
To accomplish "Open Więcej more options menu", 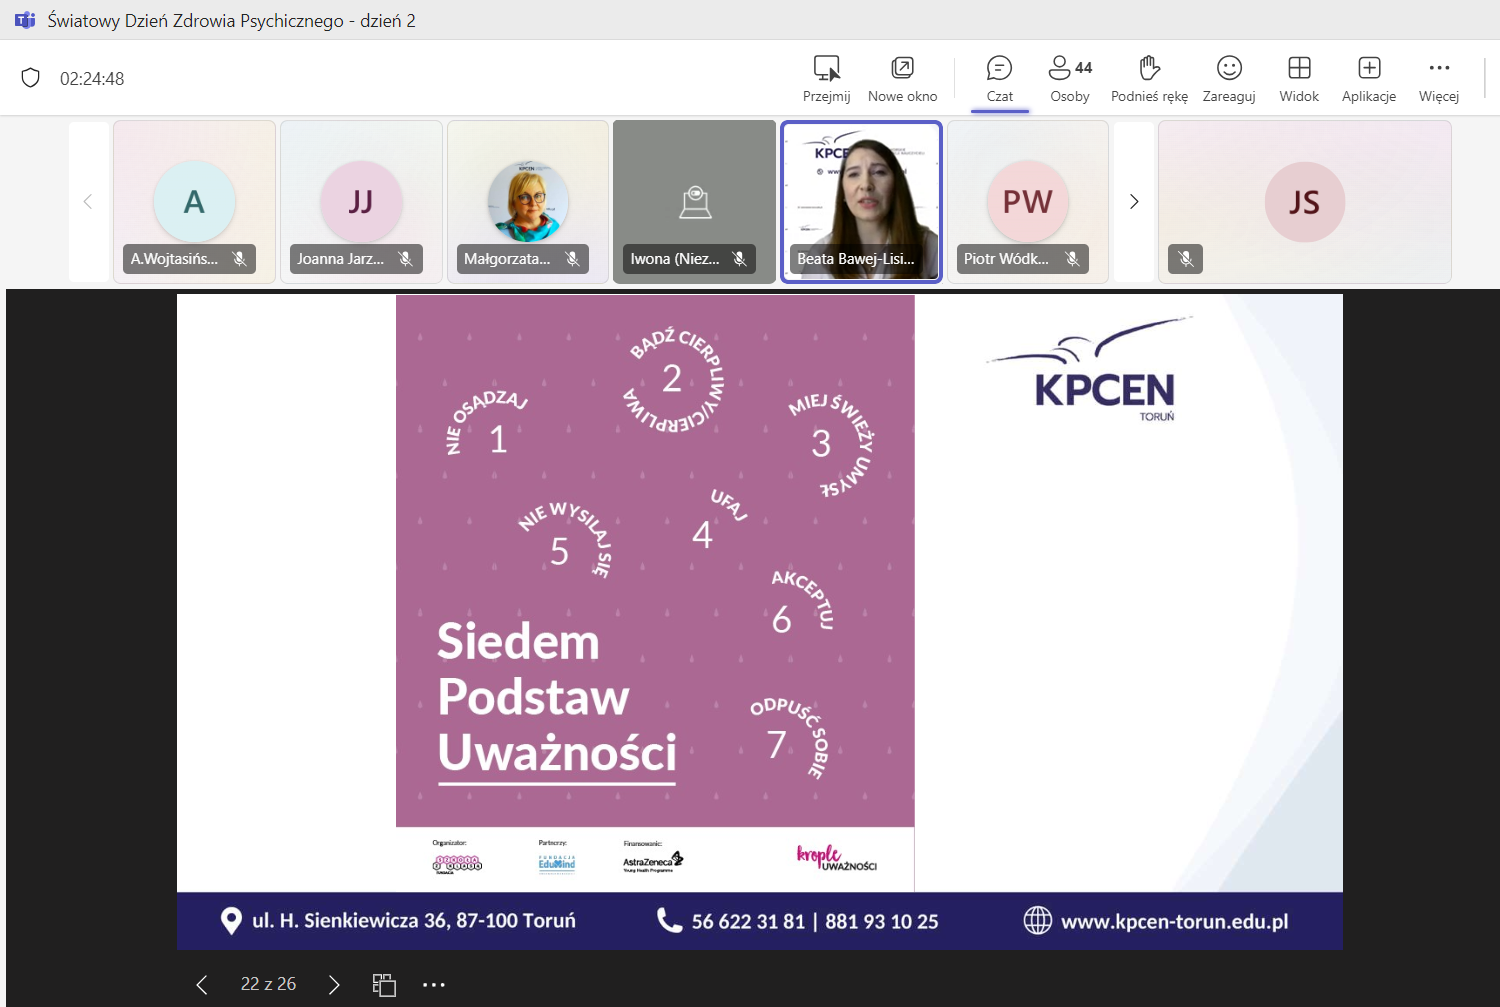I will click(x=1439, y=79).
